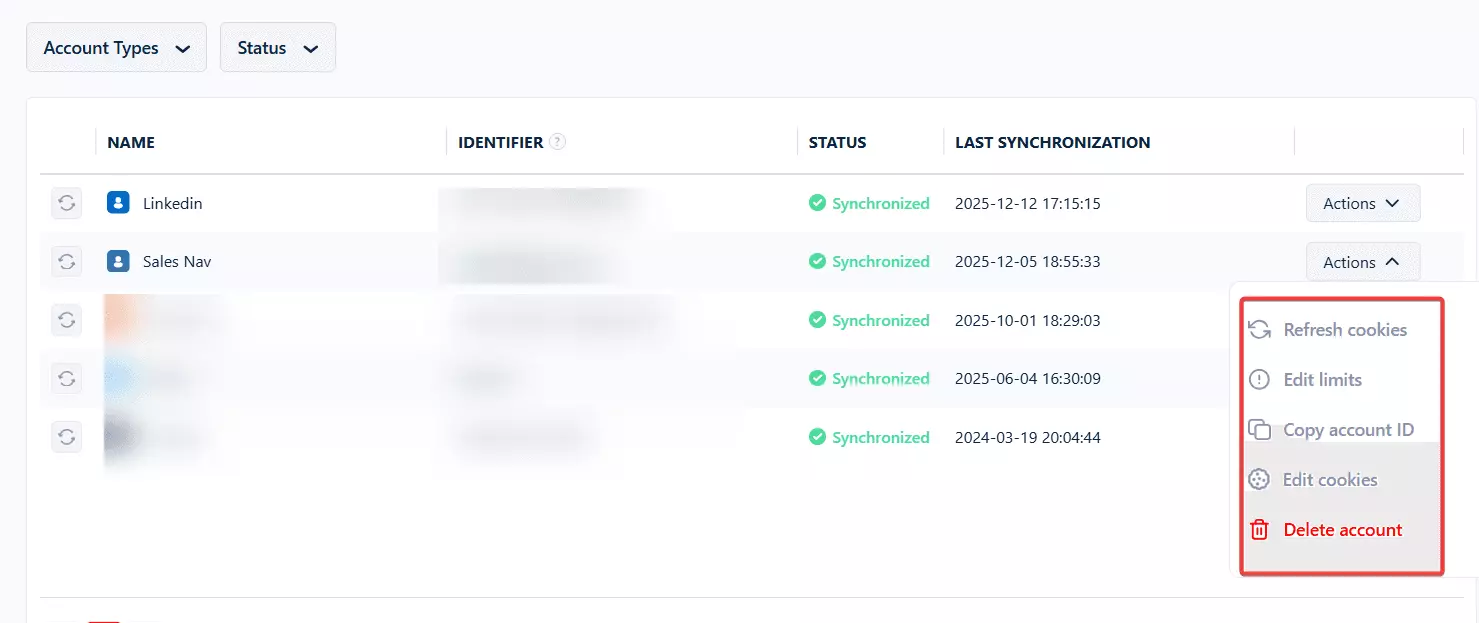Click Delete account to remove the Sales Nav account
Screen dimensions: 1479x623
pos(1342,529)
